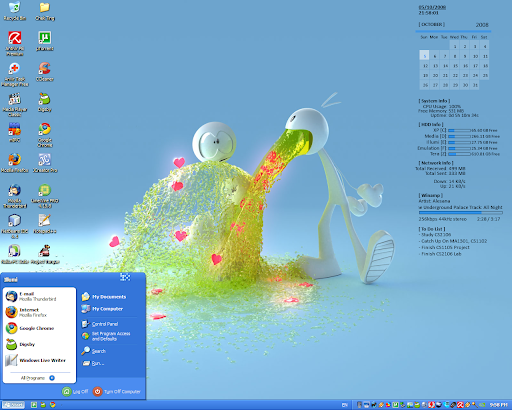Viewport: 512px width, 410px height.
Task: Open Internet Mozilla Firefox in Start menu
Action: point(39,312)
